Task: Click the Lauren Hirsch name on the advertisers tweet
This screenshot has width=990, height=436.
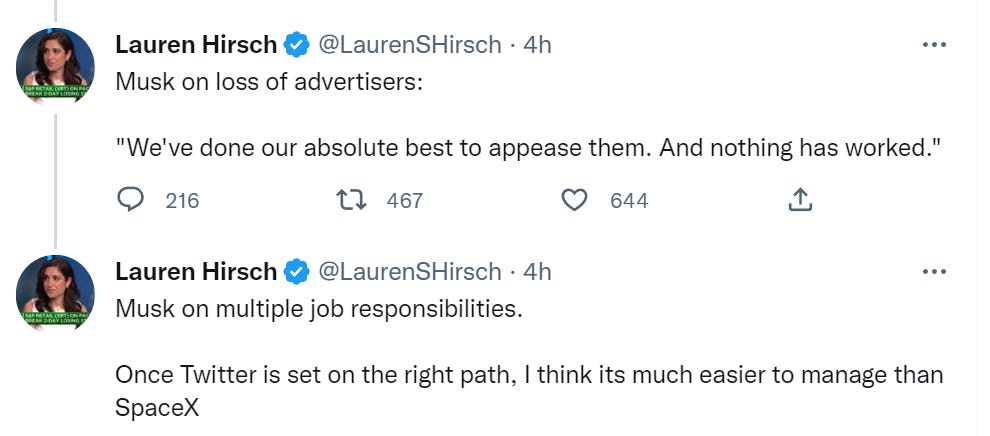Action: (x=196, y=45)
